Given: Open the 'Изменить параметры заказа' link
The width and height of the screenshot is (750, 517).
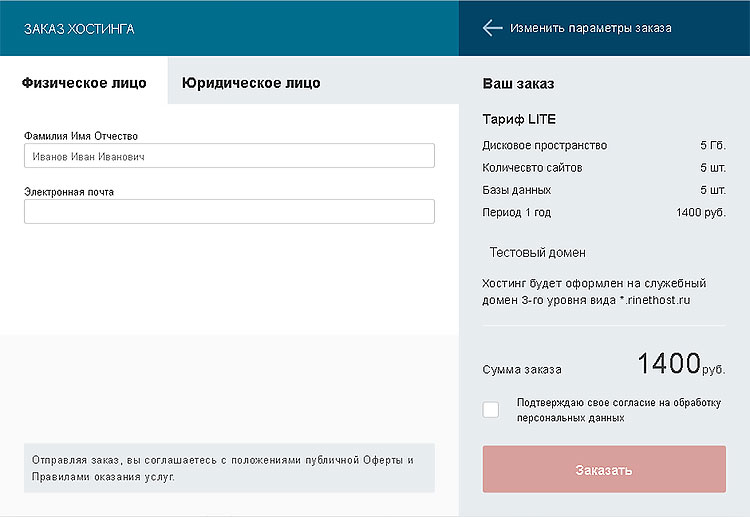Looking at the screenshot, I should point(590,28).
